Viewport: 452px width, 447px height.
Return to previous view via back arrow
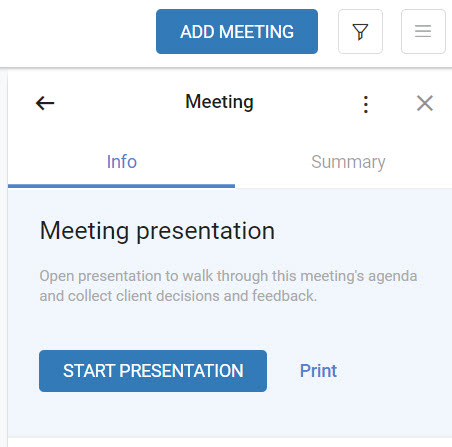[45, 103]
